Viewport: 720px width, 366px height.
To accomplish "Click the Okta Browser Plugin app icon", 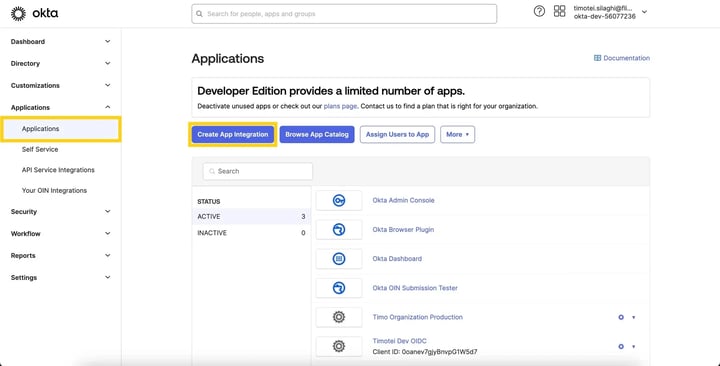I will pos(339,230).
